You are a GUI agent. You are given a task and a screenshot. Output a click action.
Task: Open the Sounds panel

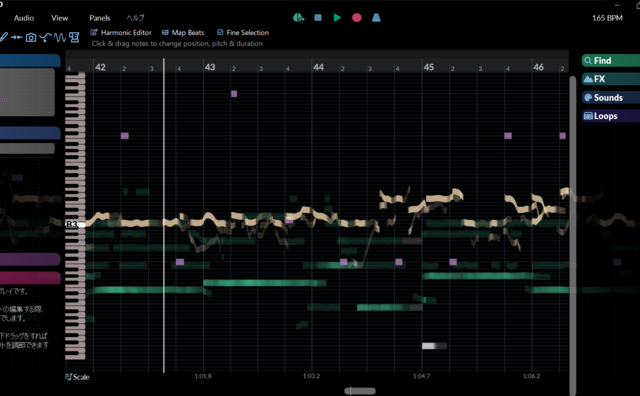point(611,98)
